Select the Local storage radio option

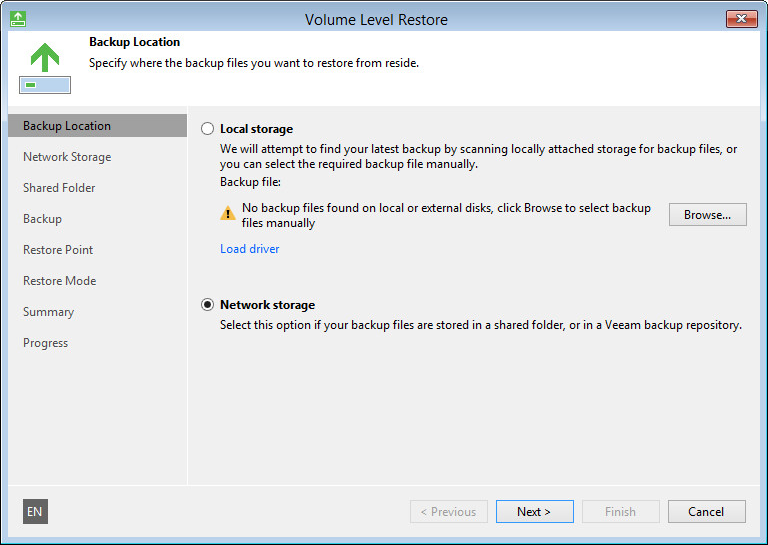coord(208,129)
